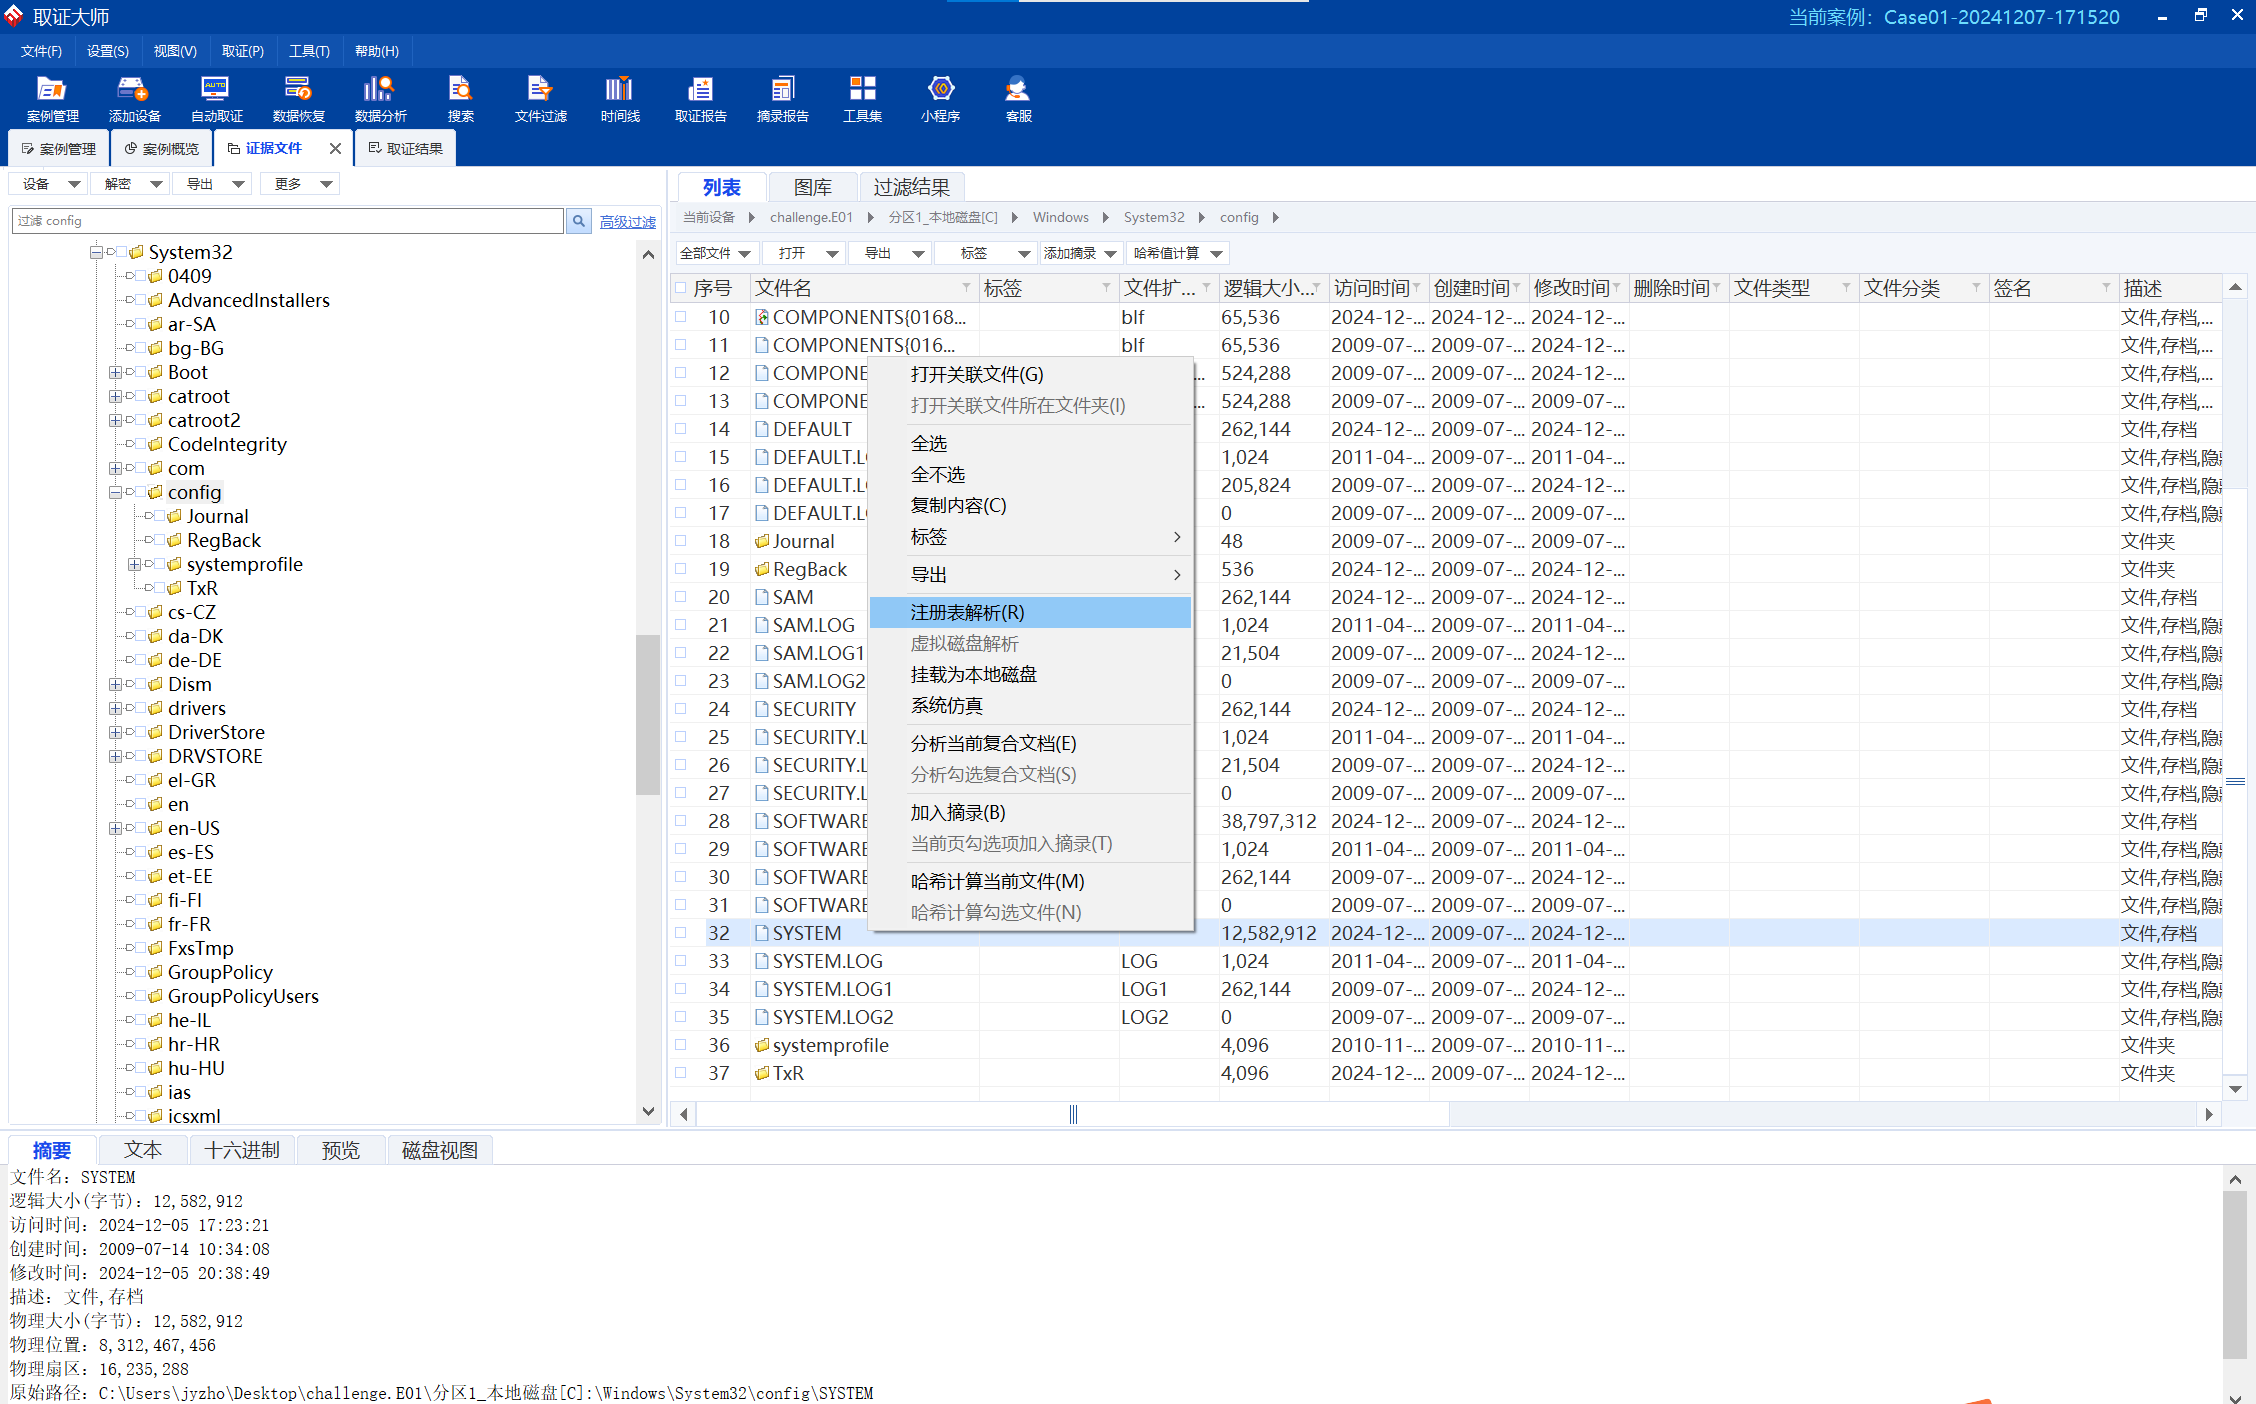The width and height of the screenshot is (2256, 1404).
Task: Switch to the 十六进制 tab
Action: [242, 1150]
